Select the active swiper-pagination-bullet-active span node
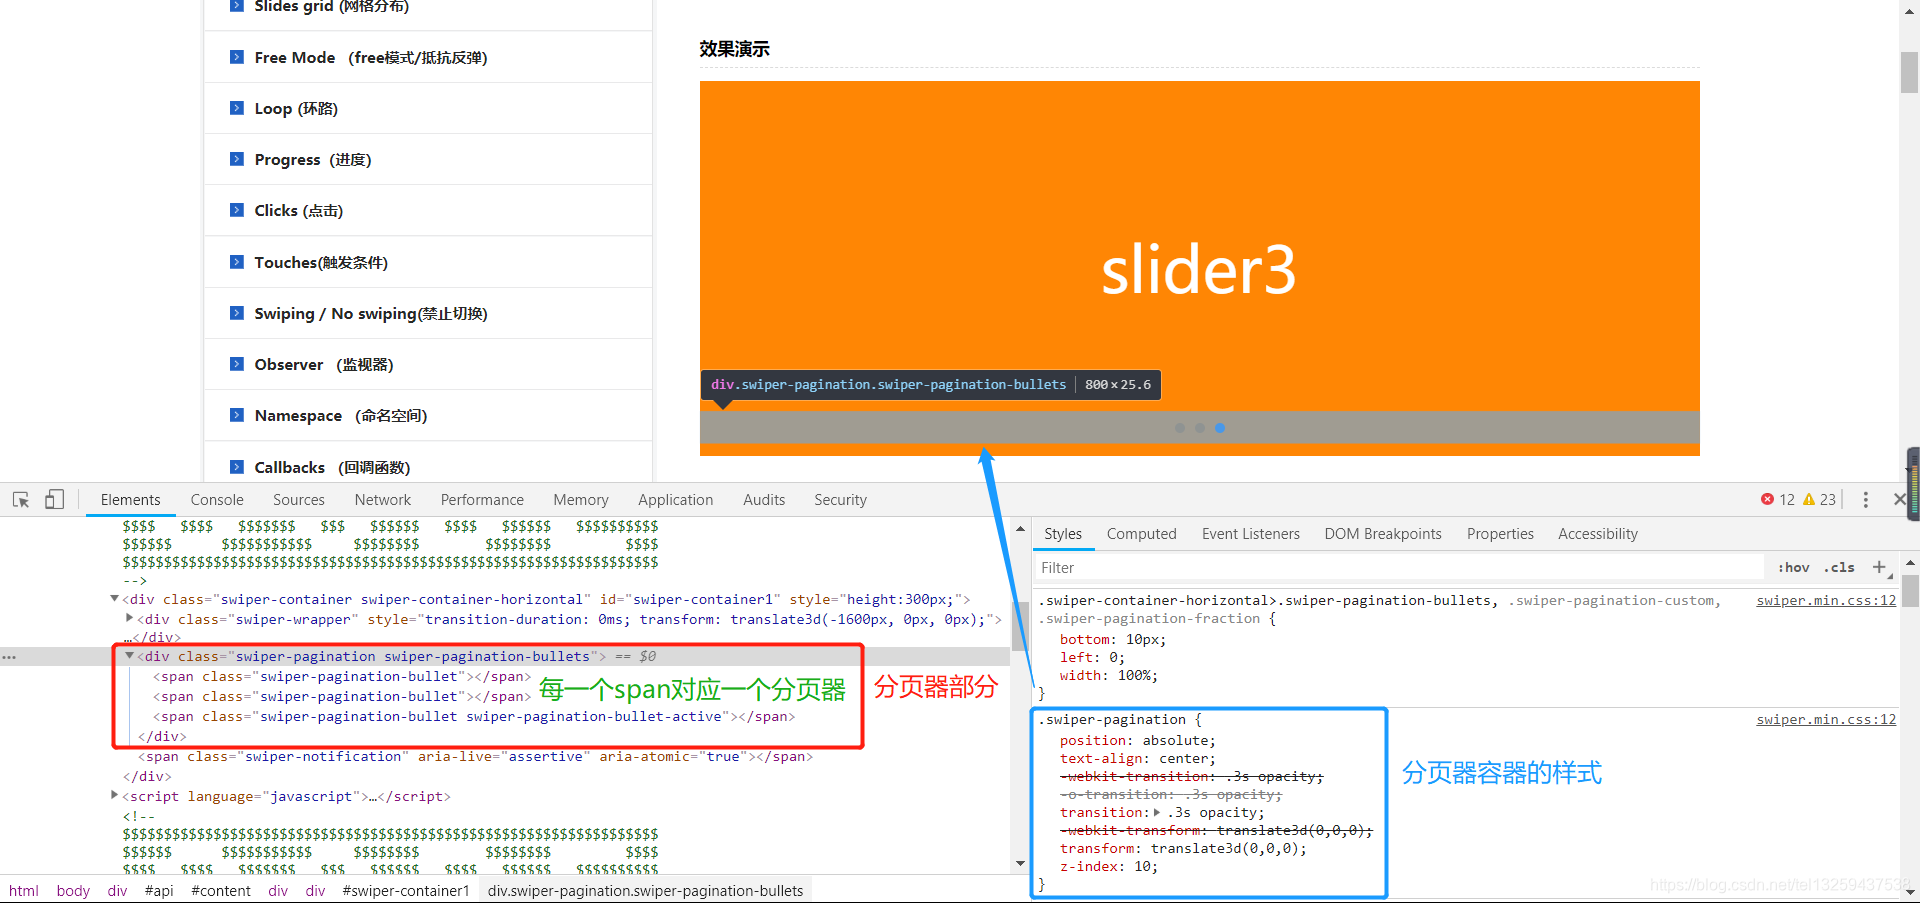Image resolution: width=1920 pixels, height=903 pixels. click(474, 716)
